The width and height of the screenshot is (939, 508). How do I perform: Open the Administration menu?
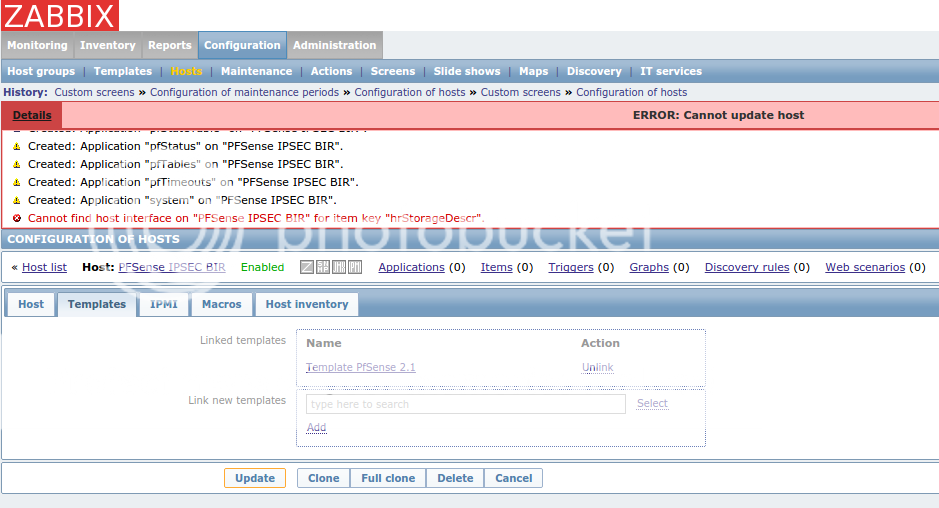(334, 45)
